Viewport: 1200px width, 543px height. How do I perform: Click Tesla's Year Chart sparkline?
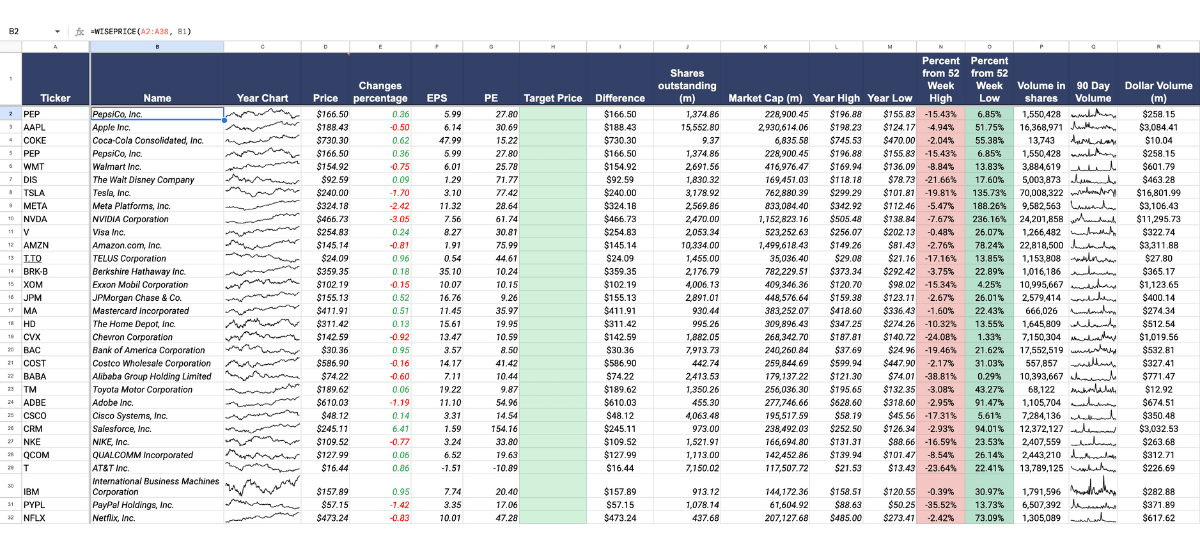point(261,193)
